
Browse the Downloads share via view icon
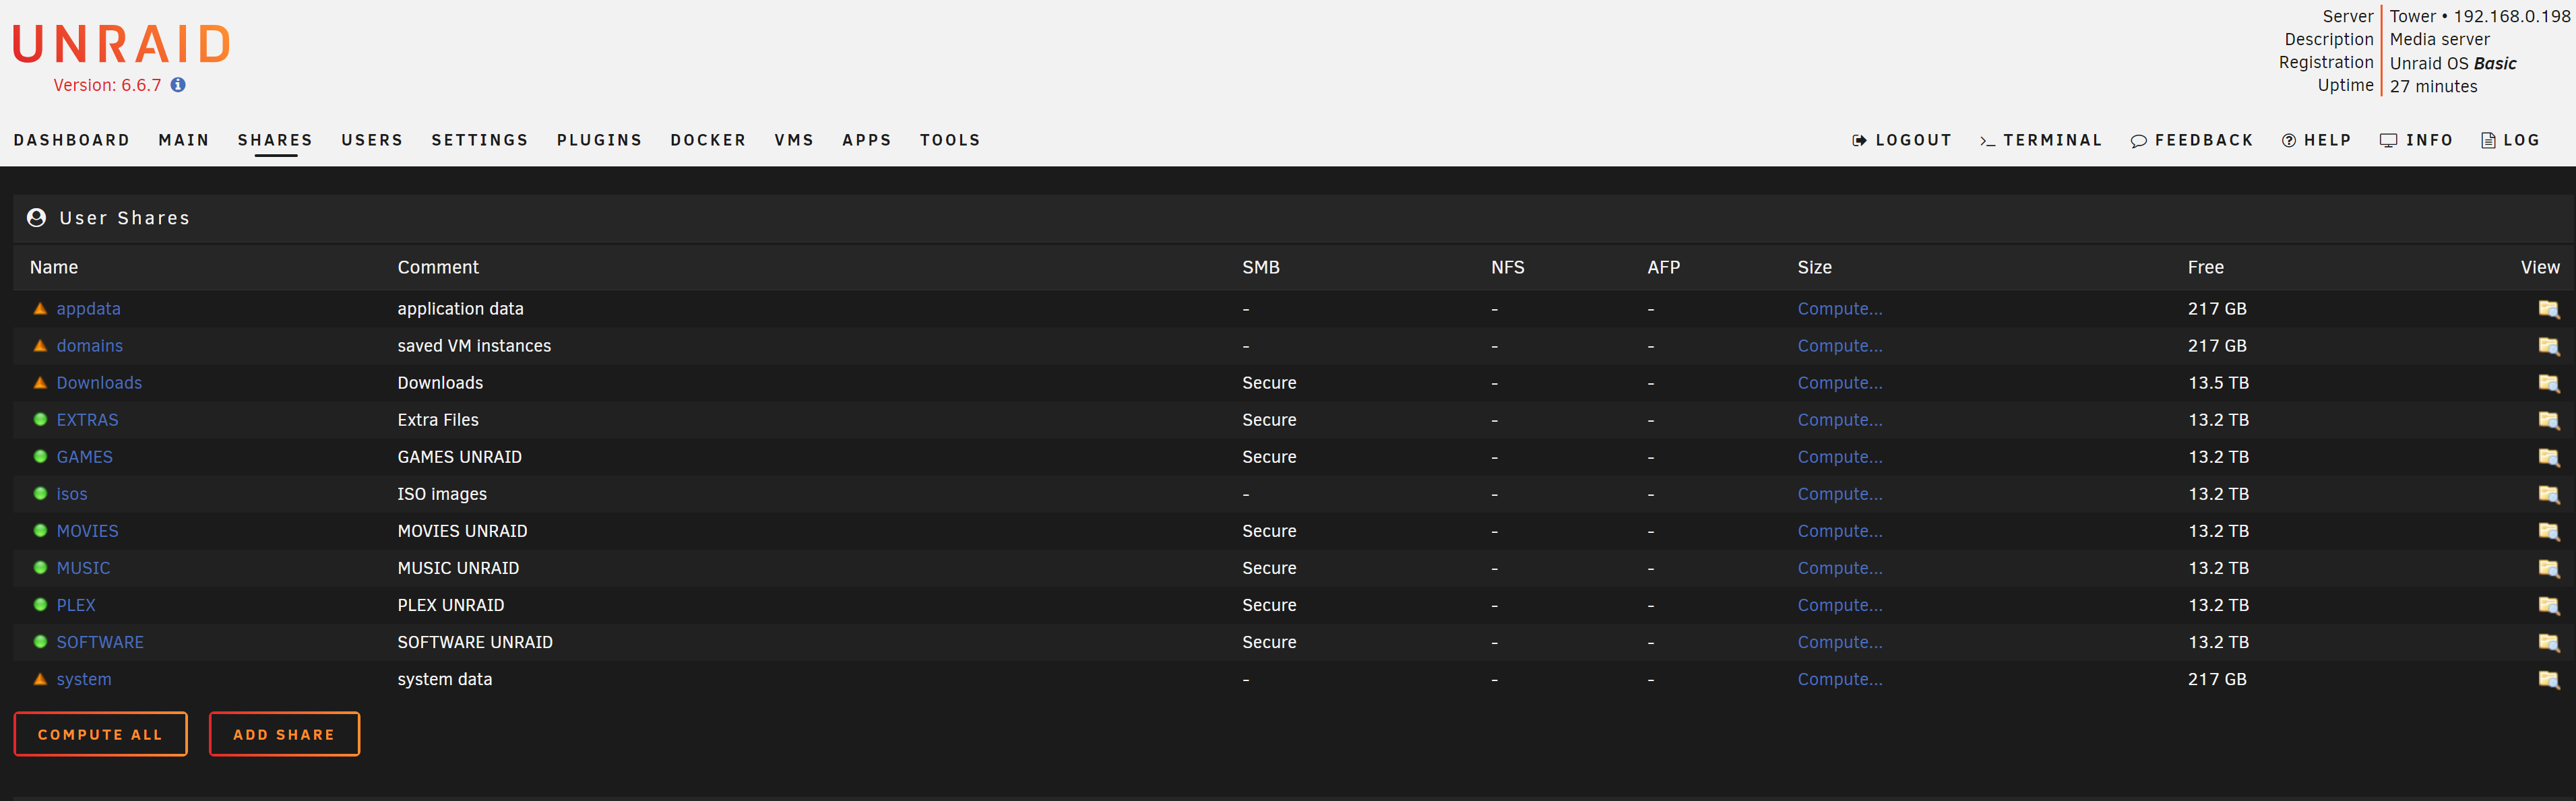pos(2548,383)
